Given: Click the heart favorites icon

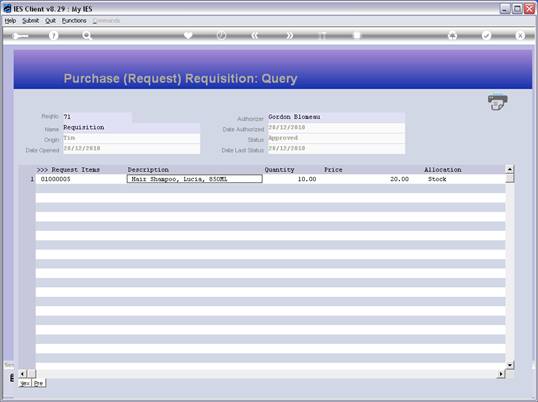Looking at the screenshot, I should pos(188,36).
